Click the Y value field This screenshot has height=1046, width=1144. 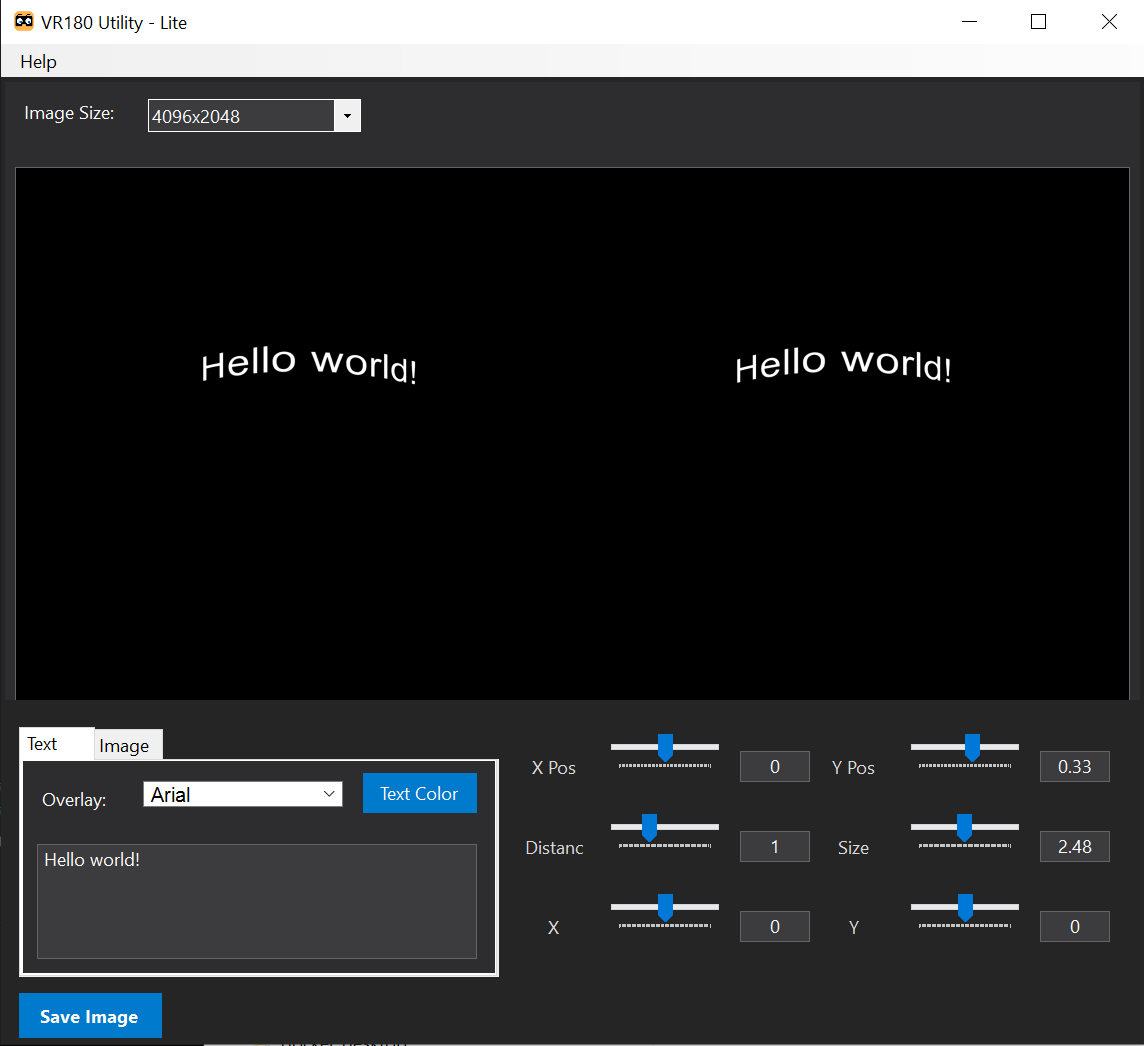tap(1075, 926)
